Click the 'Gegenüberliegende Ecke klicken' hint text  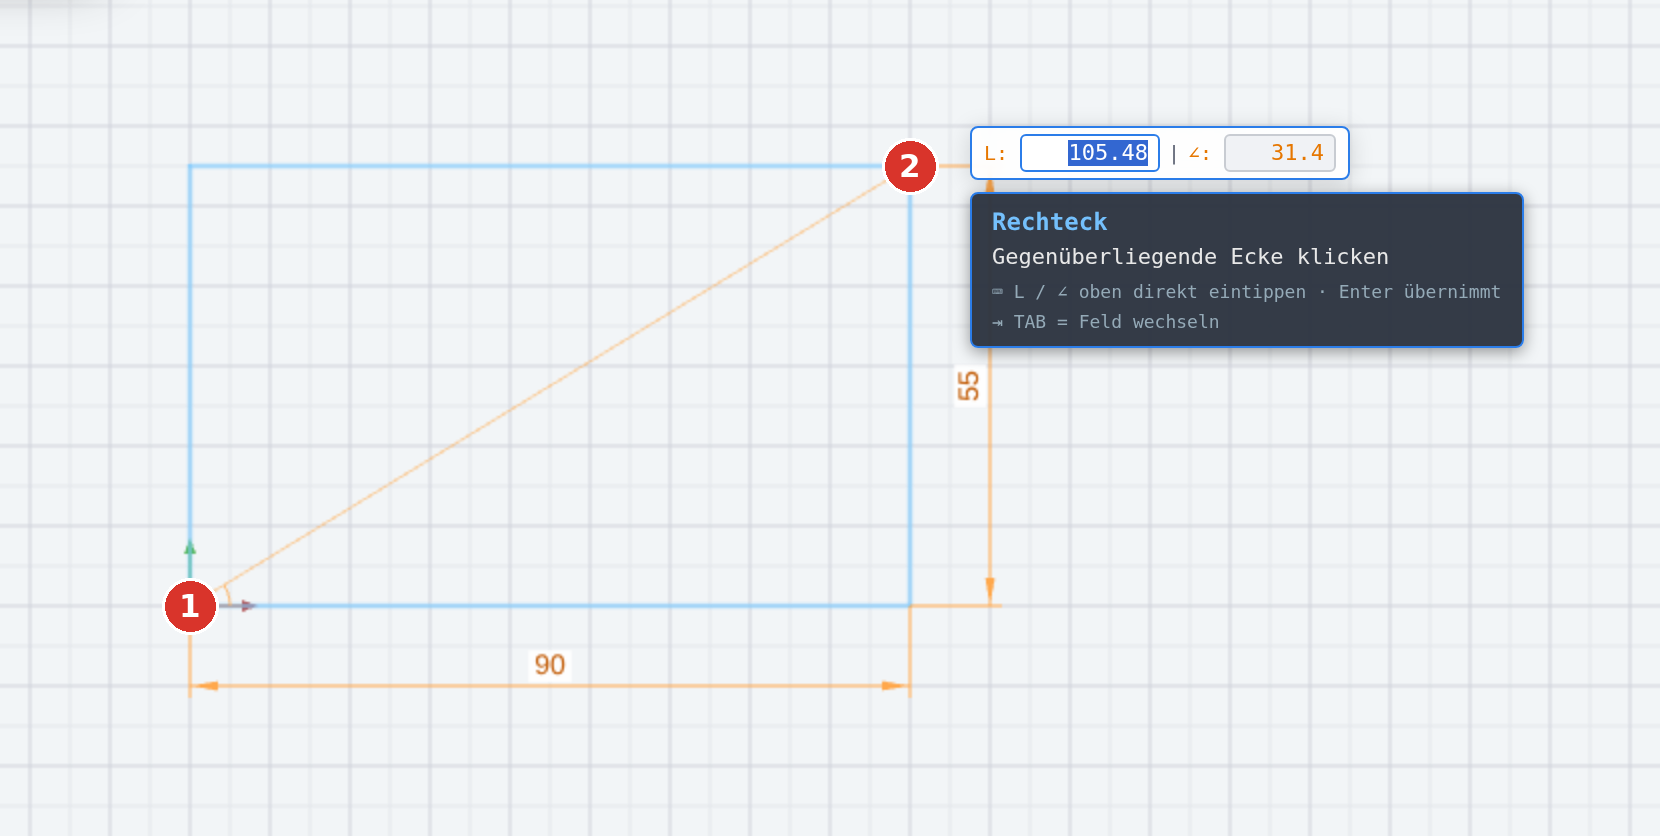[x=1190, y=257]
